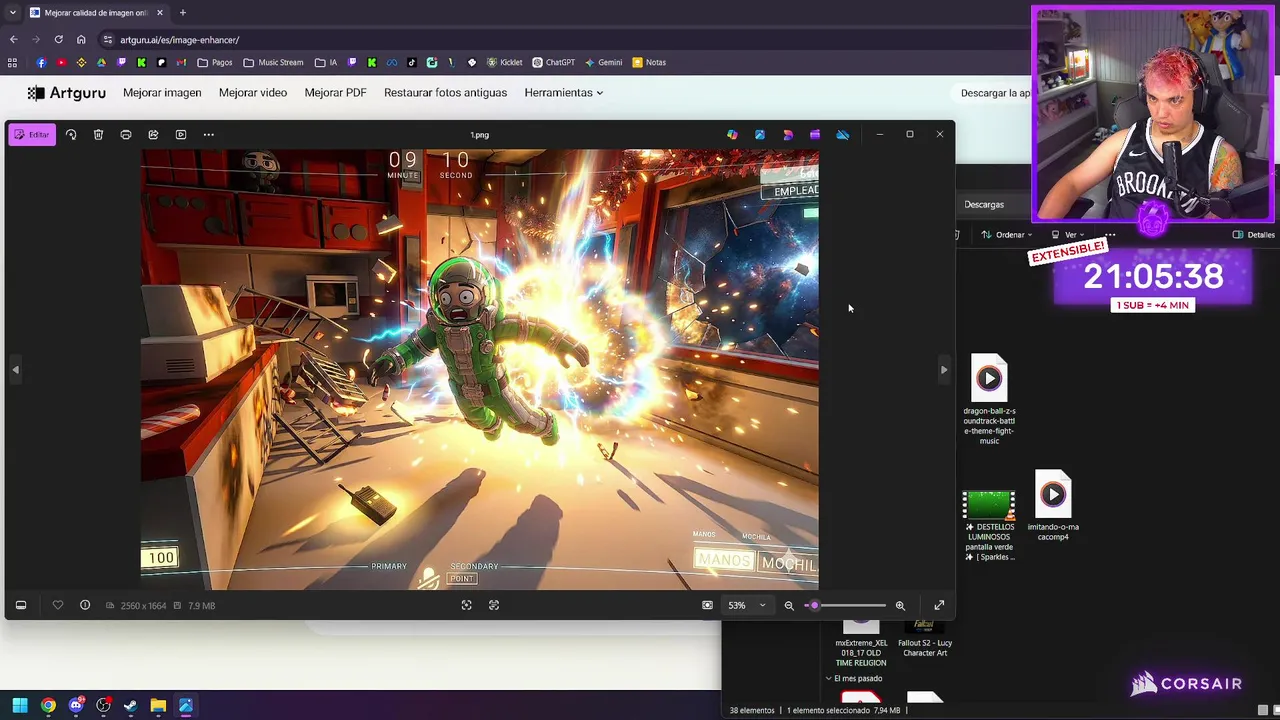Open Chrome apps grid icon

pyautogui.click(x=12, y=62)
